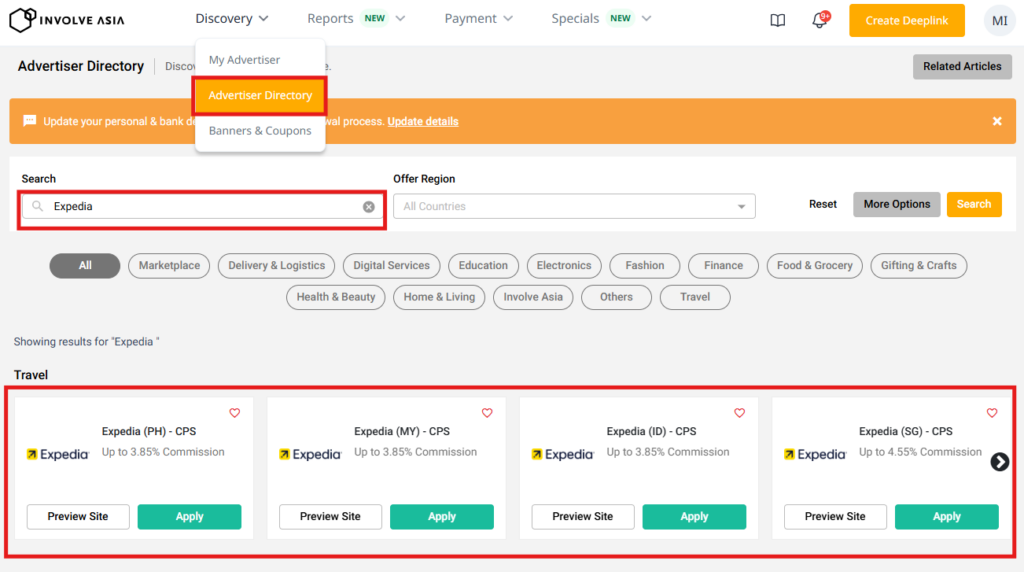Preview Site for Expedia (SG)
1024x572 pixels.
[835, 516]
